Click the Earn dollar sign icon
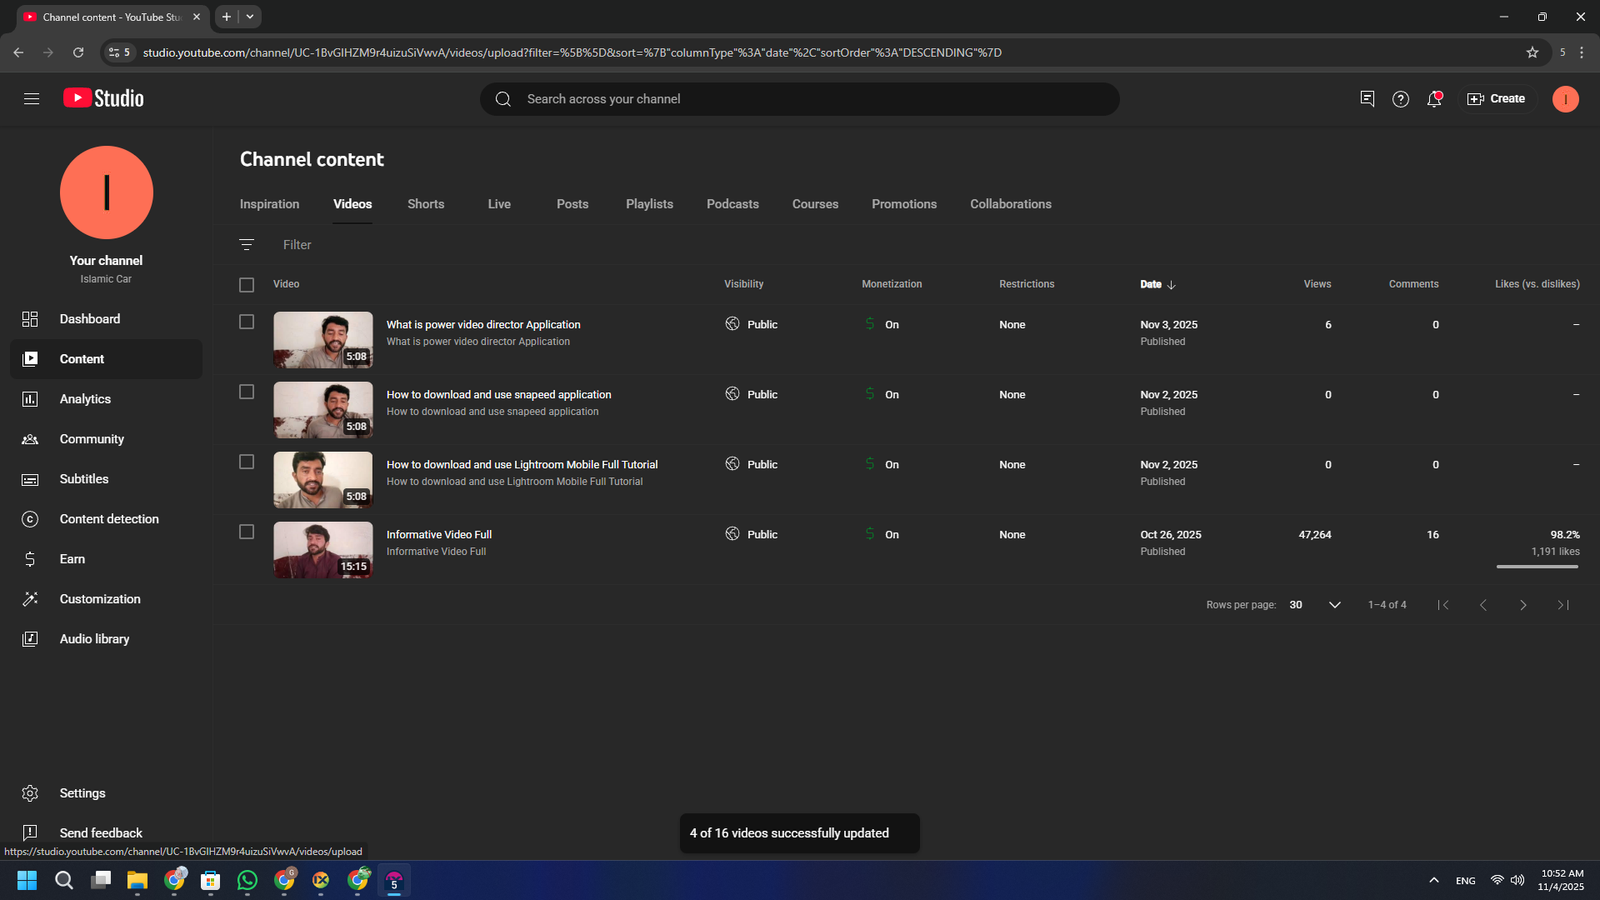This screenshot has height=900, width=1600. tap(30, 559)
